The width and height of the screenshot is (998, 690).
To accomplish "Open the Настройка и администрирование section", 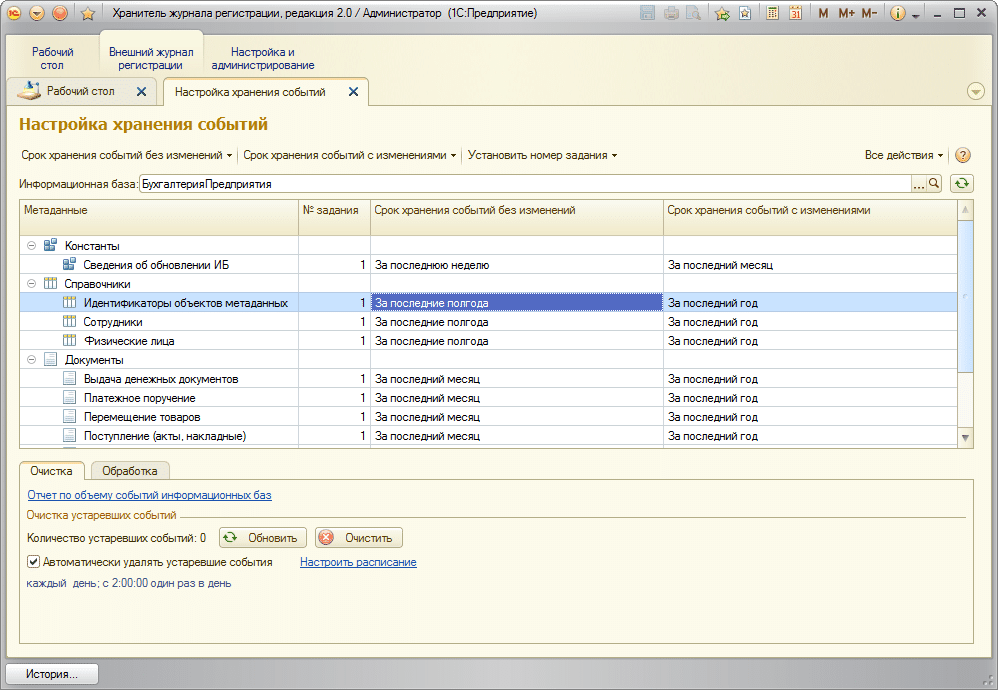I will click(263, 58).
